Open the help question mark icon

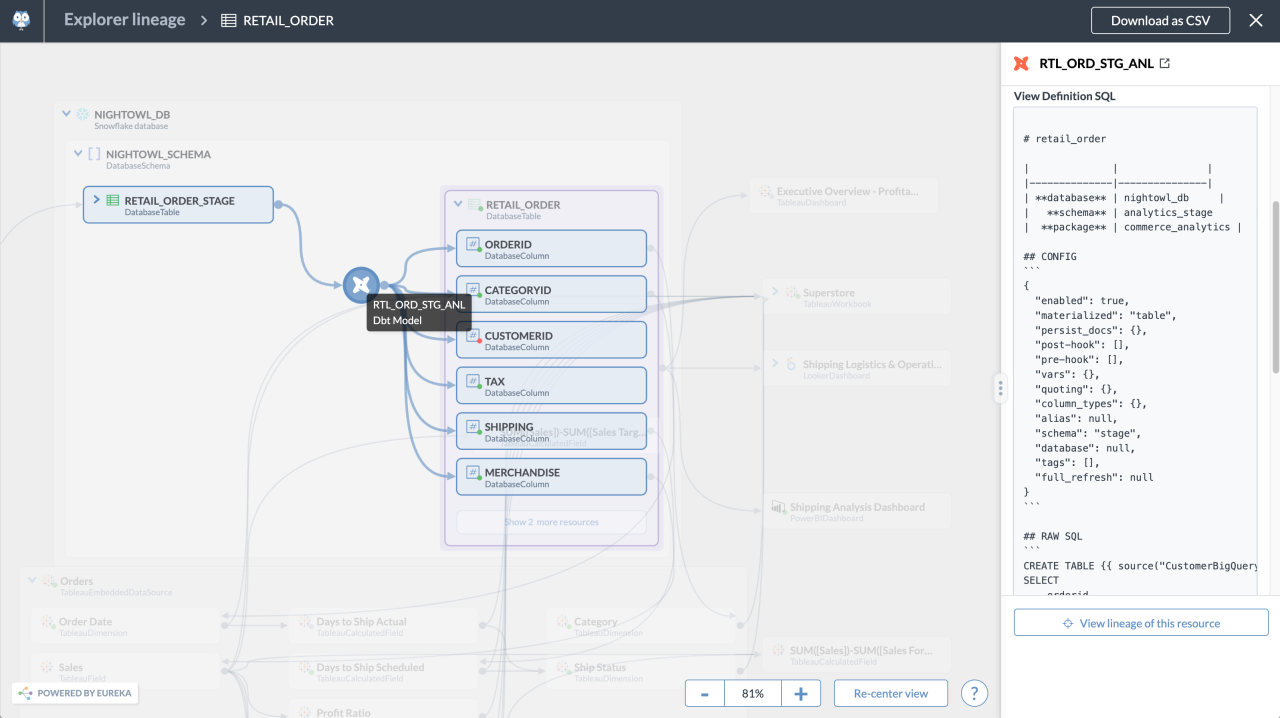pyautogui.click(x=974, y=693)
